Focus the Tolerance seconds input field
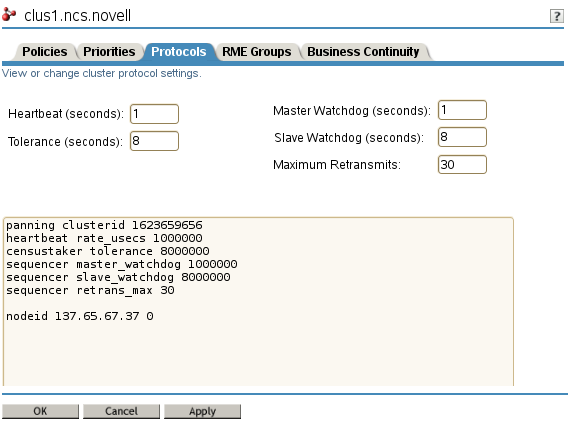 coord(154,141)
